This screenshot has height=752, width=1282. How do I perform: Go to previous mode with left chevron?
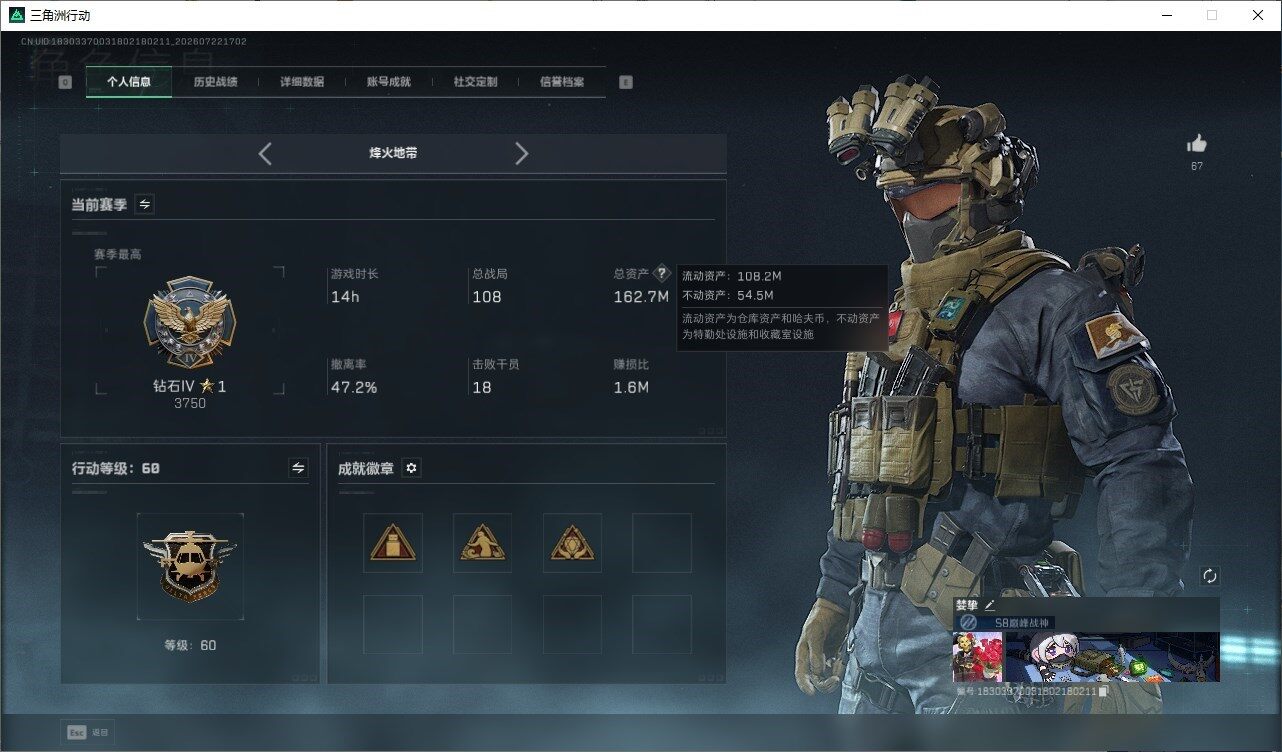pos(265,153)
